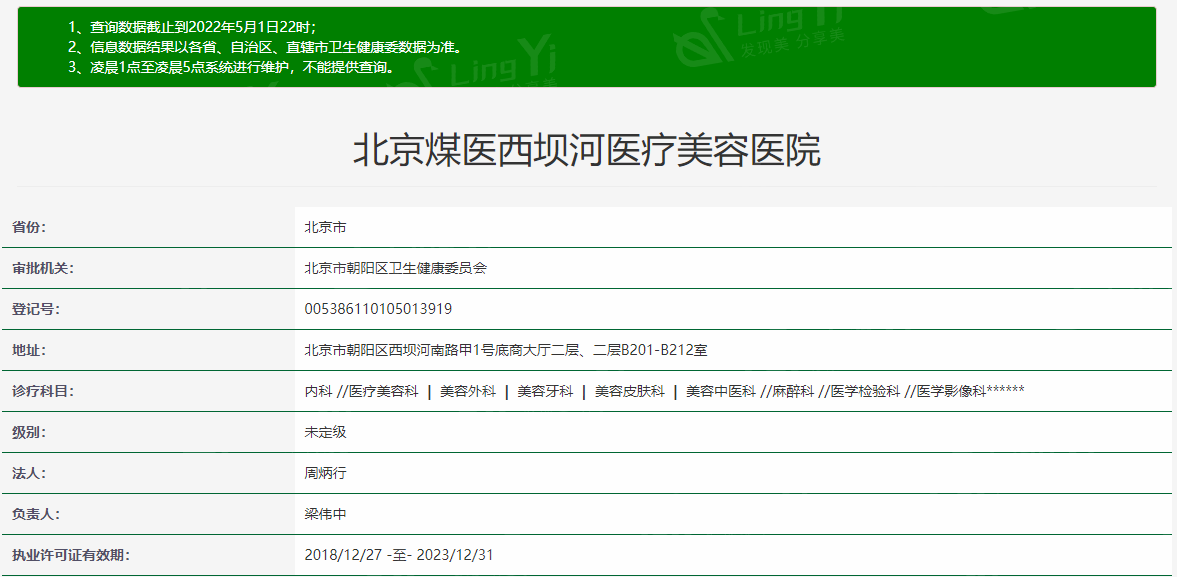The image size is (1177, 577).
Task: Click the name 周炳行
Action: coord(325,473)
